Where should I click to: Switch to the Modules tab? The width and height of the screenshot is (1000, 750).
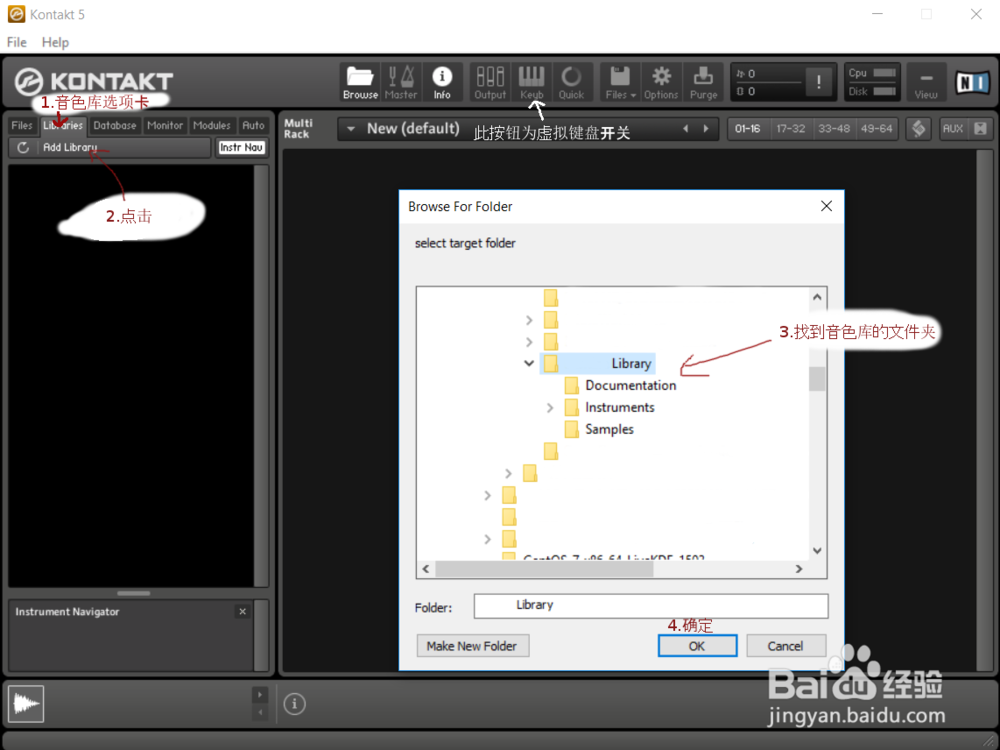click(x=212, y=126)
